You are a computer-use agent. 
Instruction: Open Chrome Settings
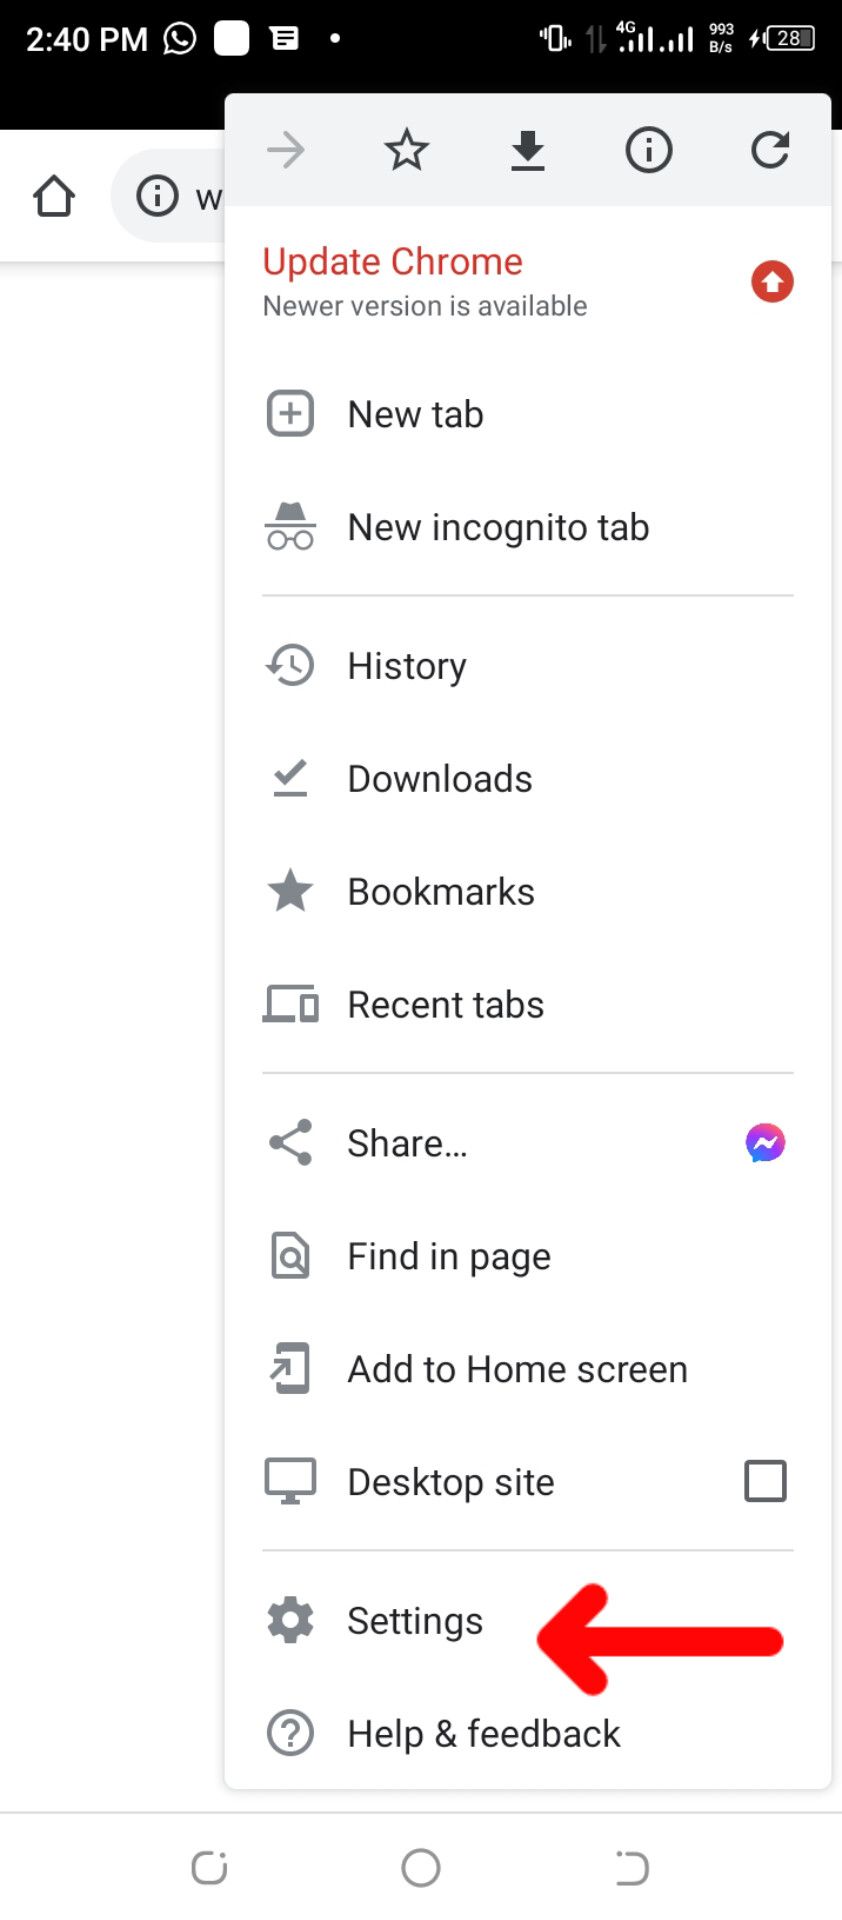click(x=414, y=1621)
